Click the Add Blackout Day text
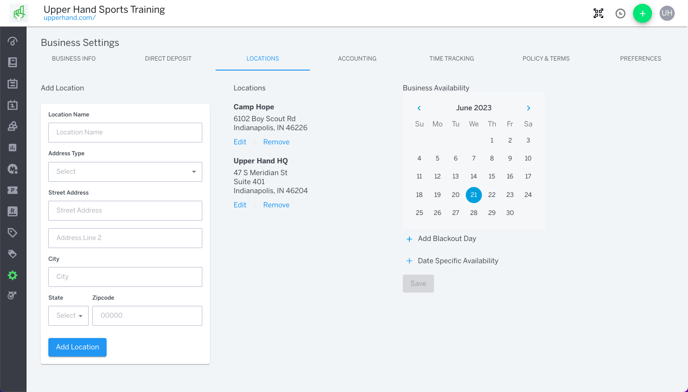The width and height of the screenshot is (688, 392). tap(447, 239)
